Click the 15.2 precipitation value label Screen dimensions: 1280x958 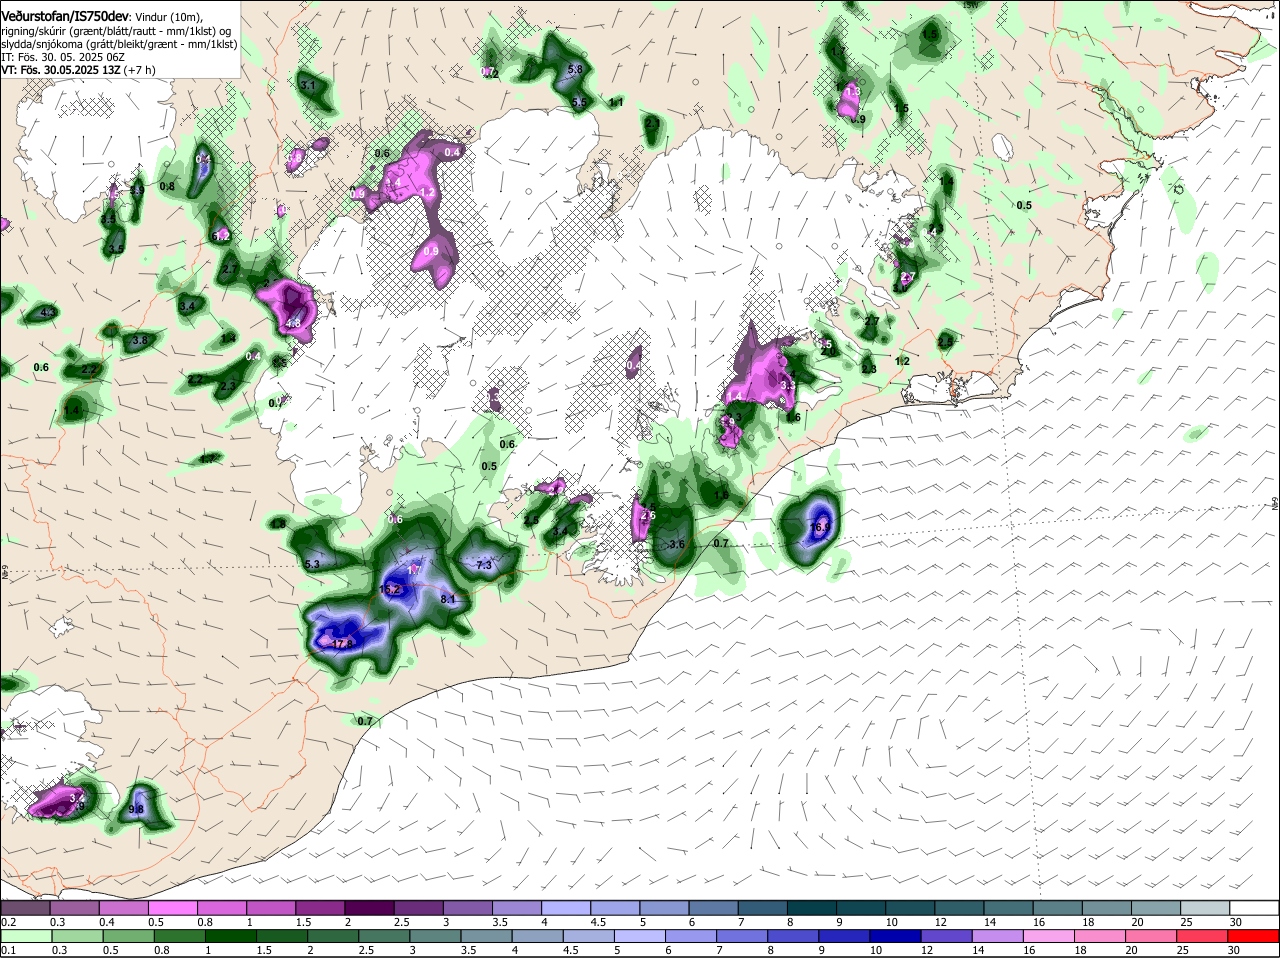click(390, 590)
